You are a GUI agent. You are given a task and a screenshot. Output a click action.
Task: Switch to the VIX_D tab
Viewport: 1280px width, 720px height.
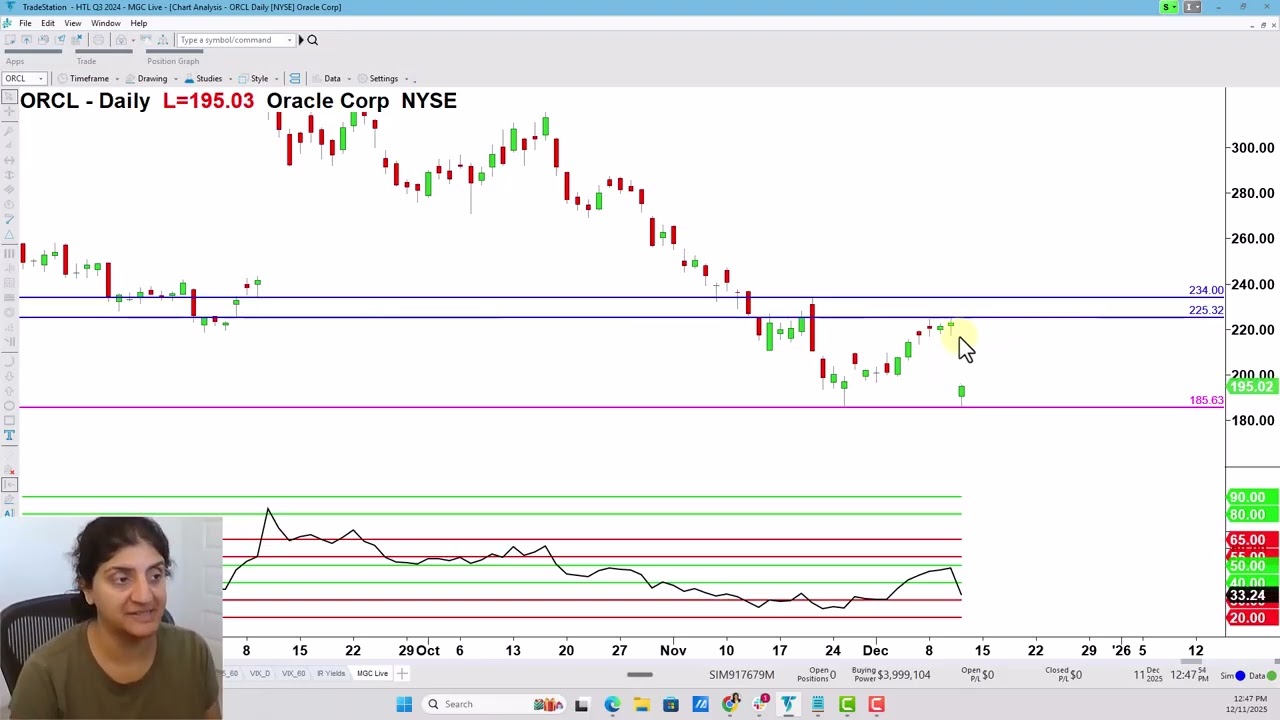[260, 673]
